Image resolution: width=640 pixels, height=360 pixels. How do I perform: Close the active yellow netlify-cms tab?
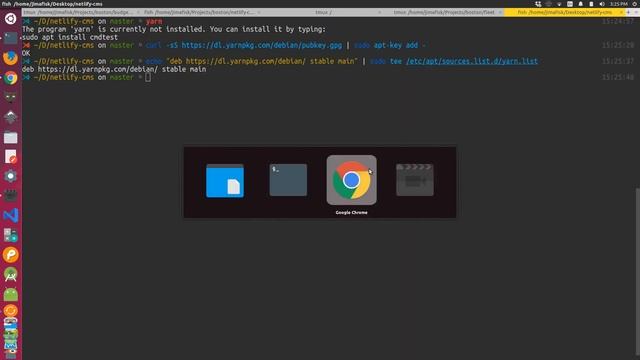click(621, 12)
